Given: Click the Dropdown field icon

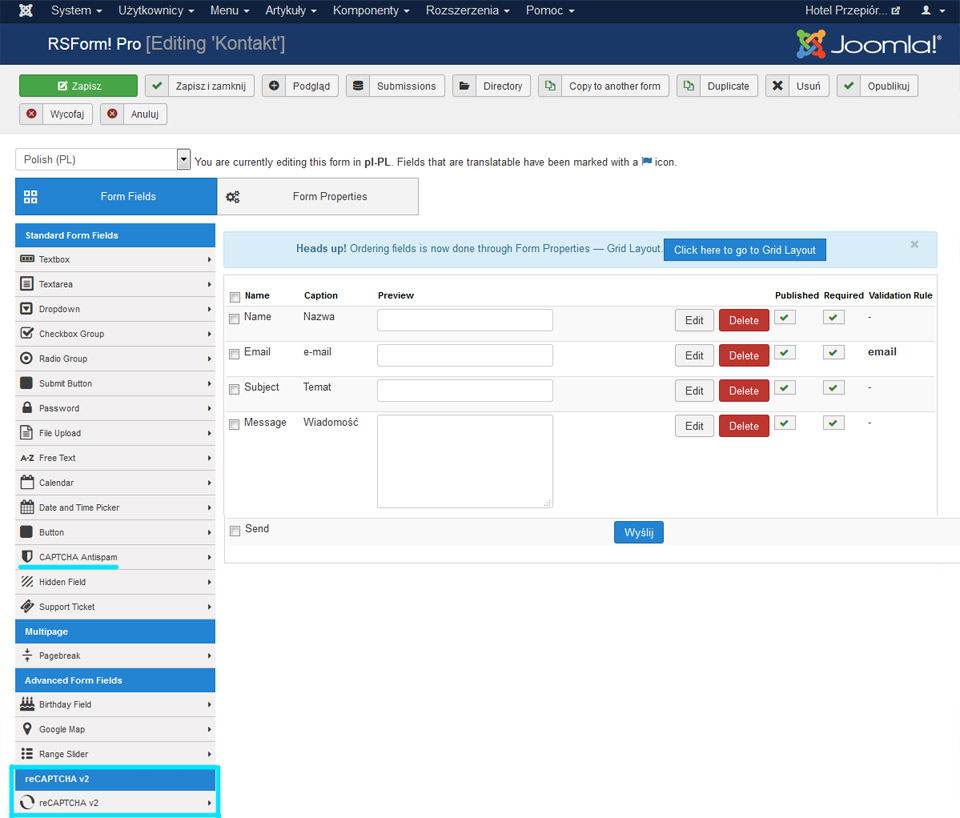Looking at the screenshot, I should (x=26, y=308).
